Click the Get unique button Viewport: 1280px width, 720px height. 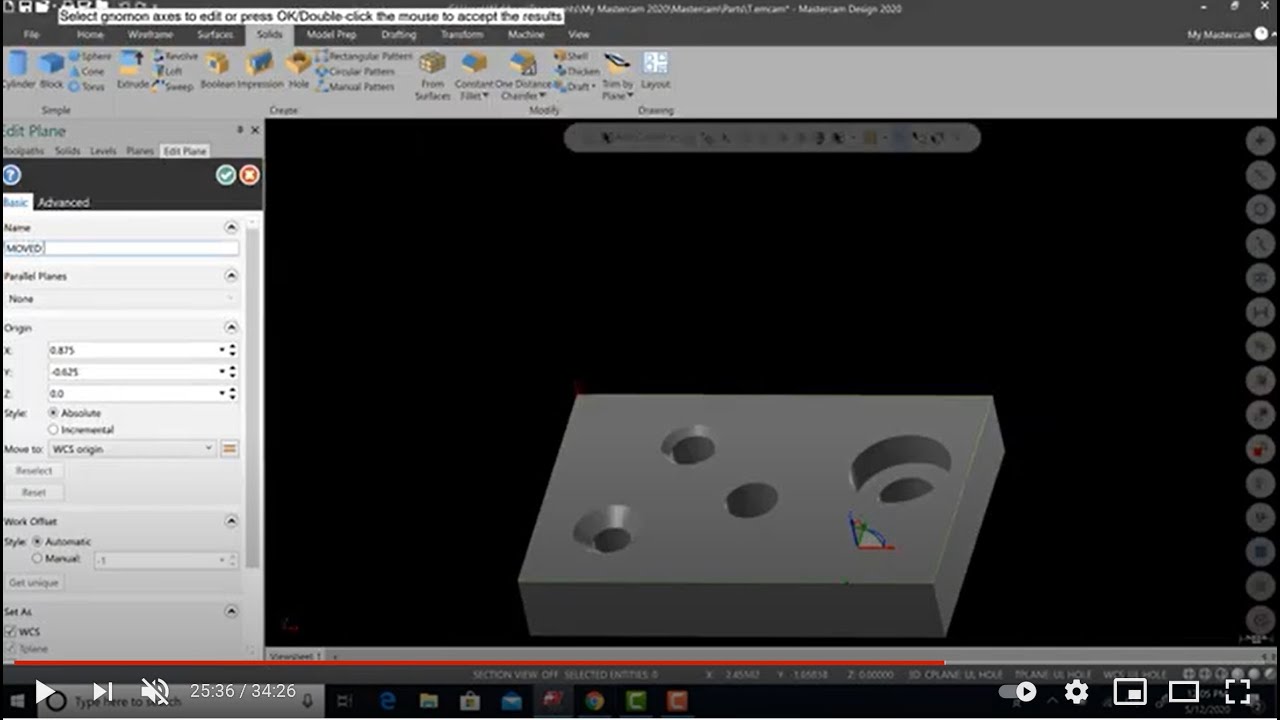click(34, 582)
